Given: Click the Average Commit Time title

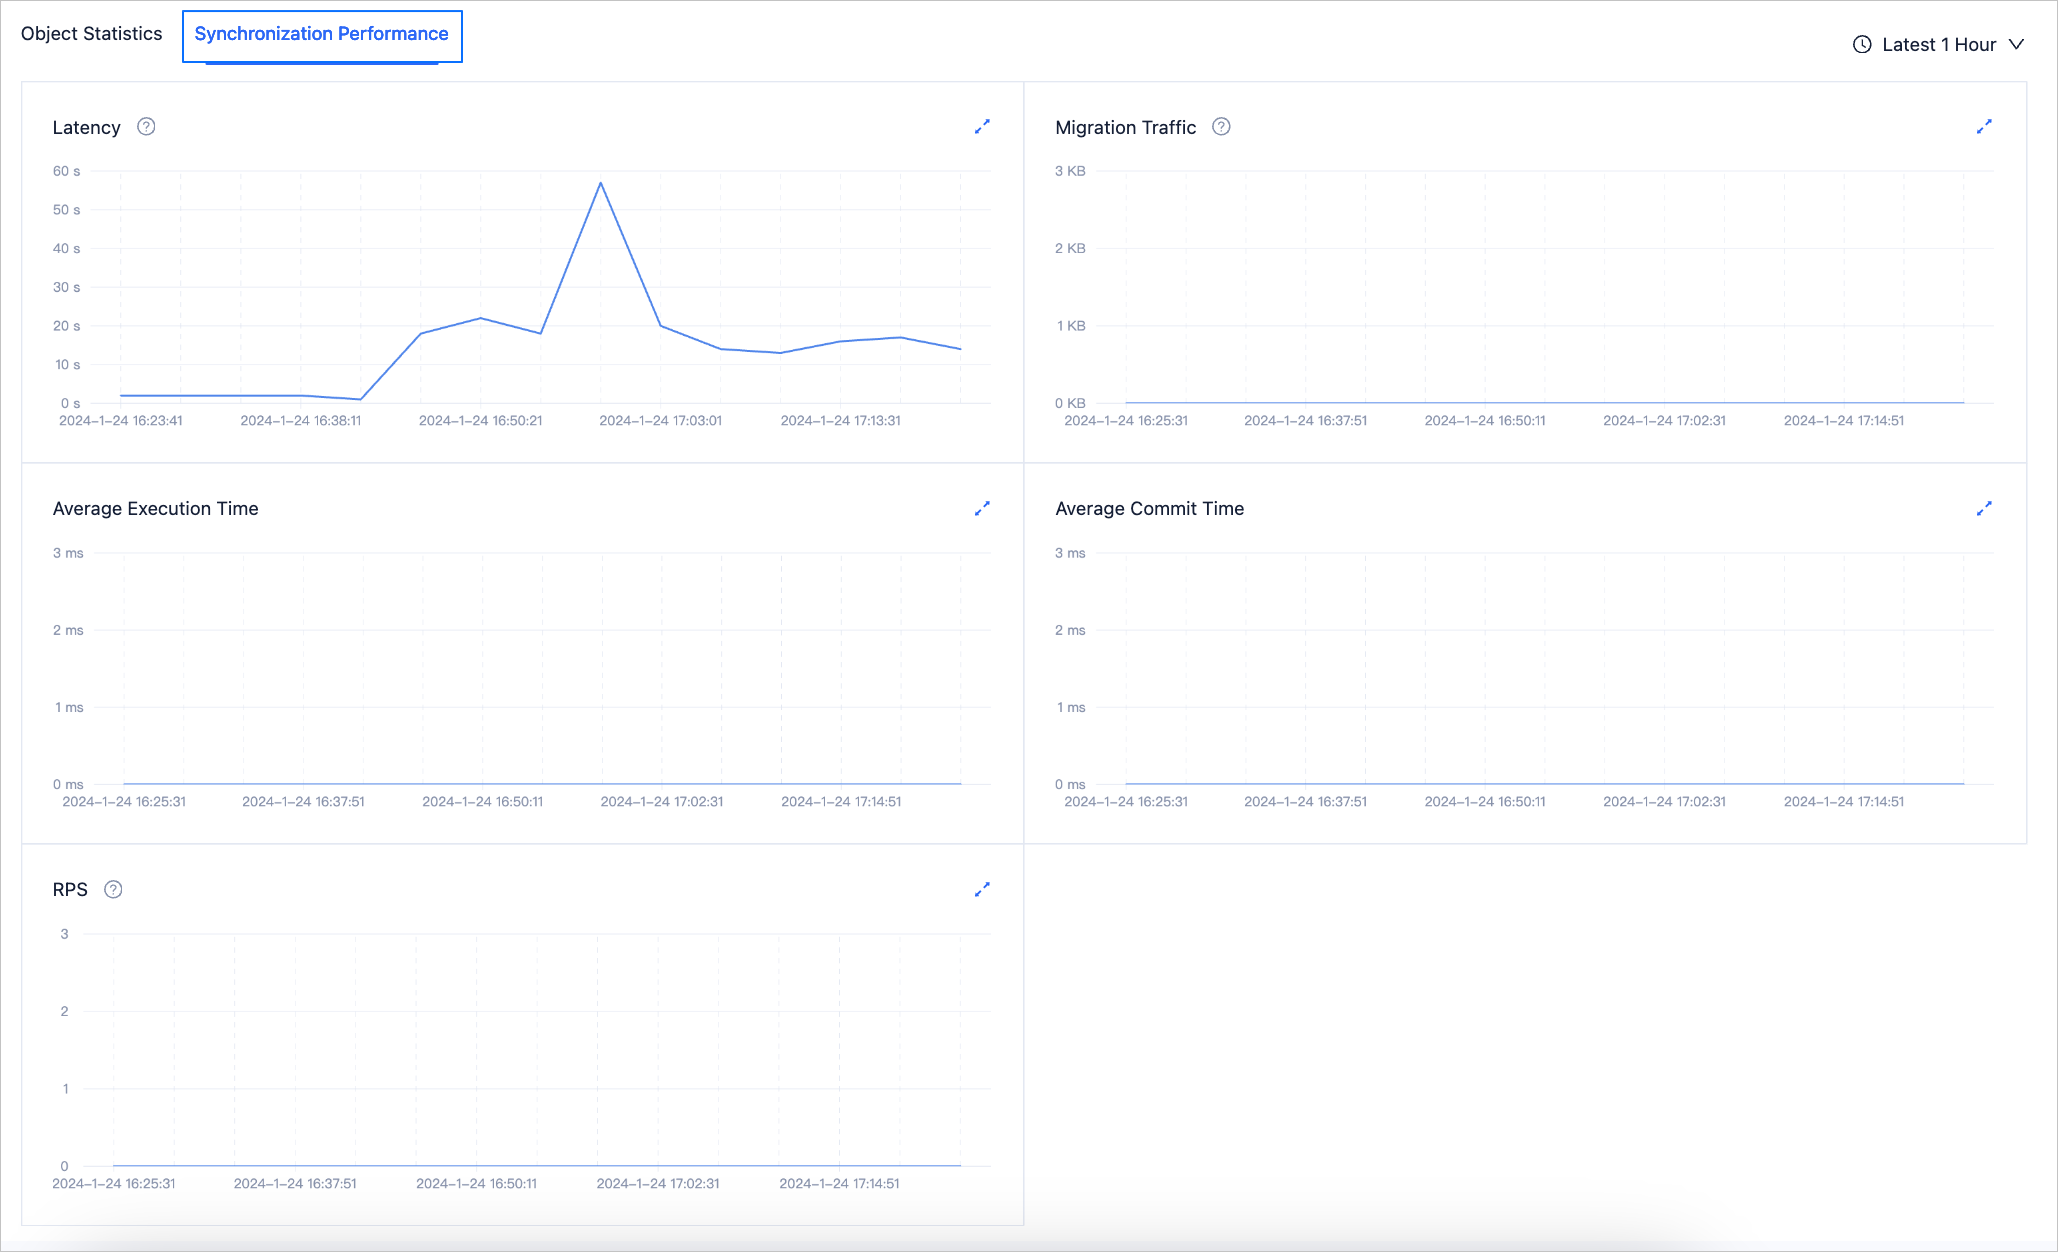Looking at the screenshot, I should coord(1149,509).
